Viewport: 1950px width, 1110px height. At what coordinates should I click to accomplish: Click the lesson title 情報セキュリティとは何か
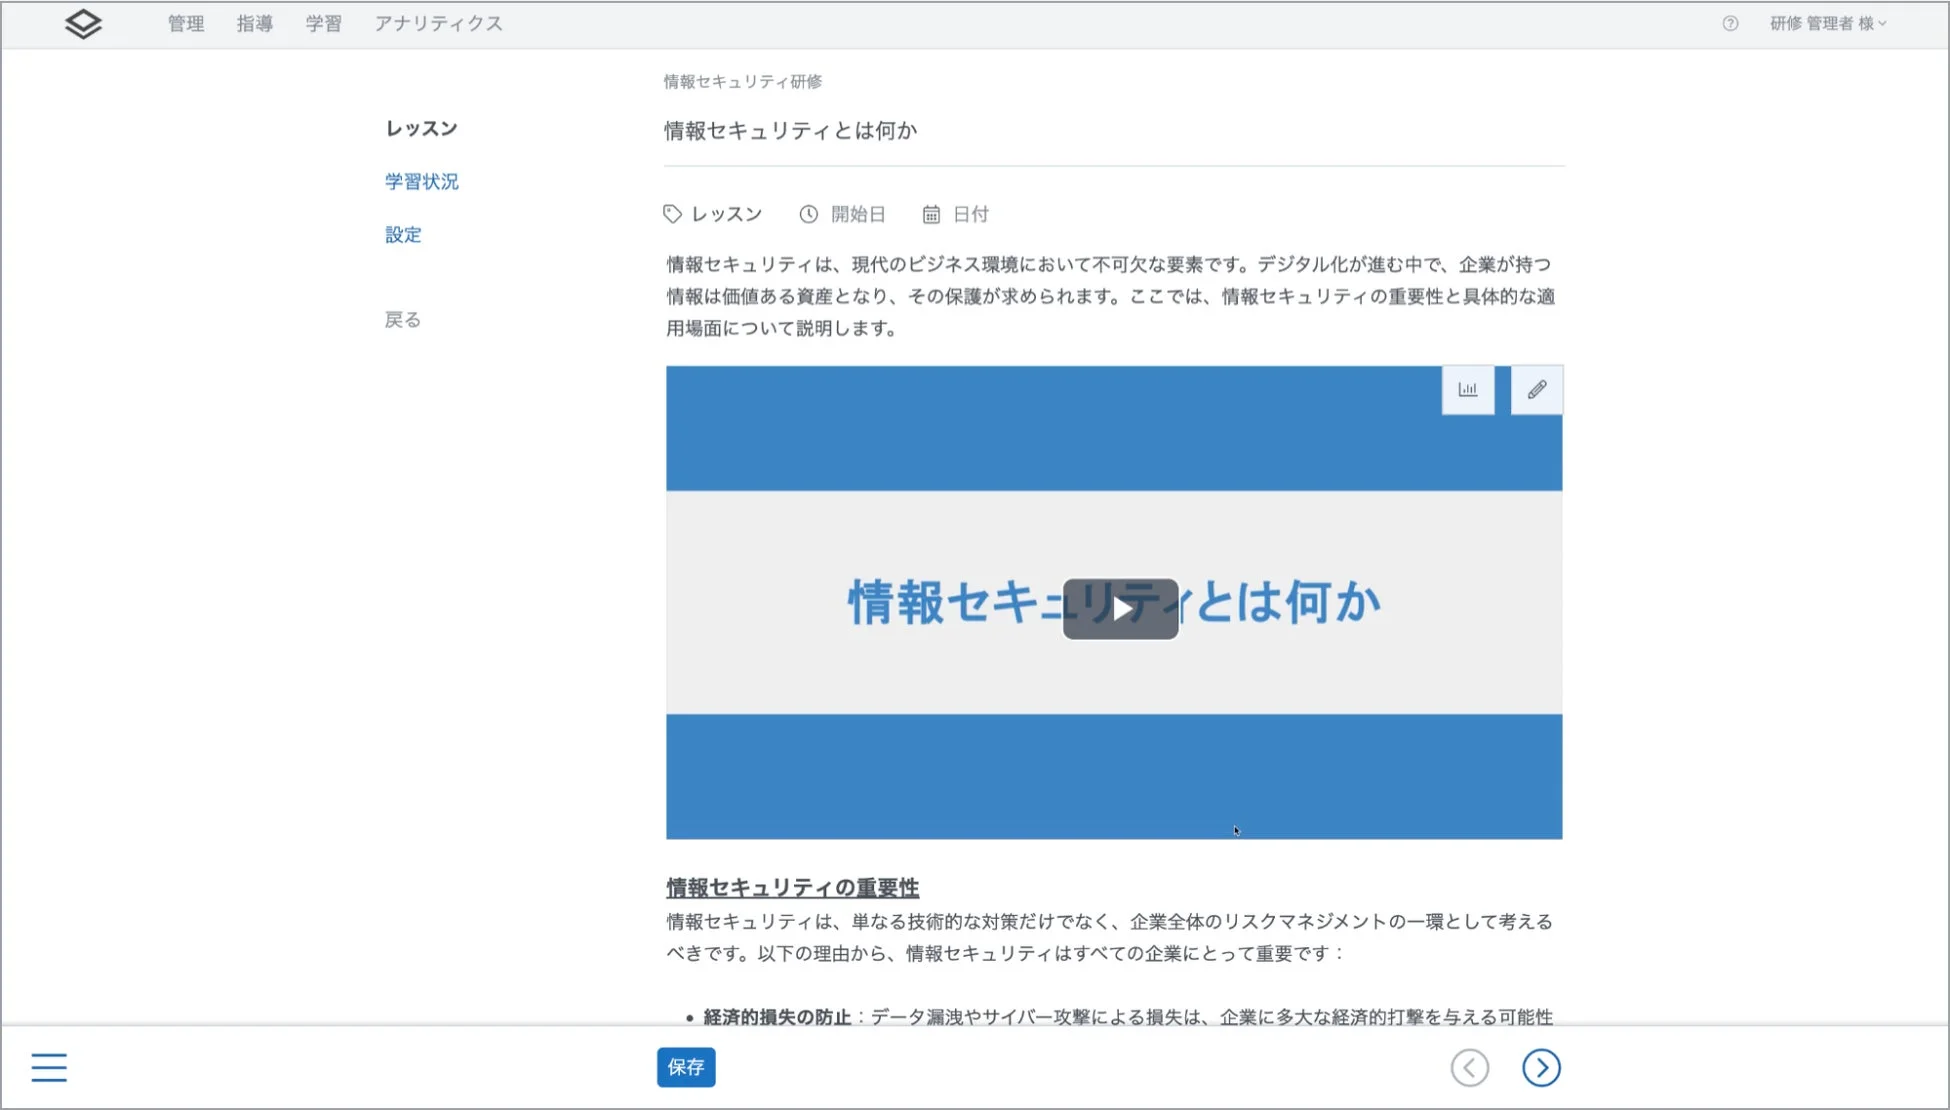tap(791, 130)
